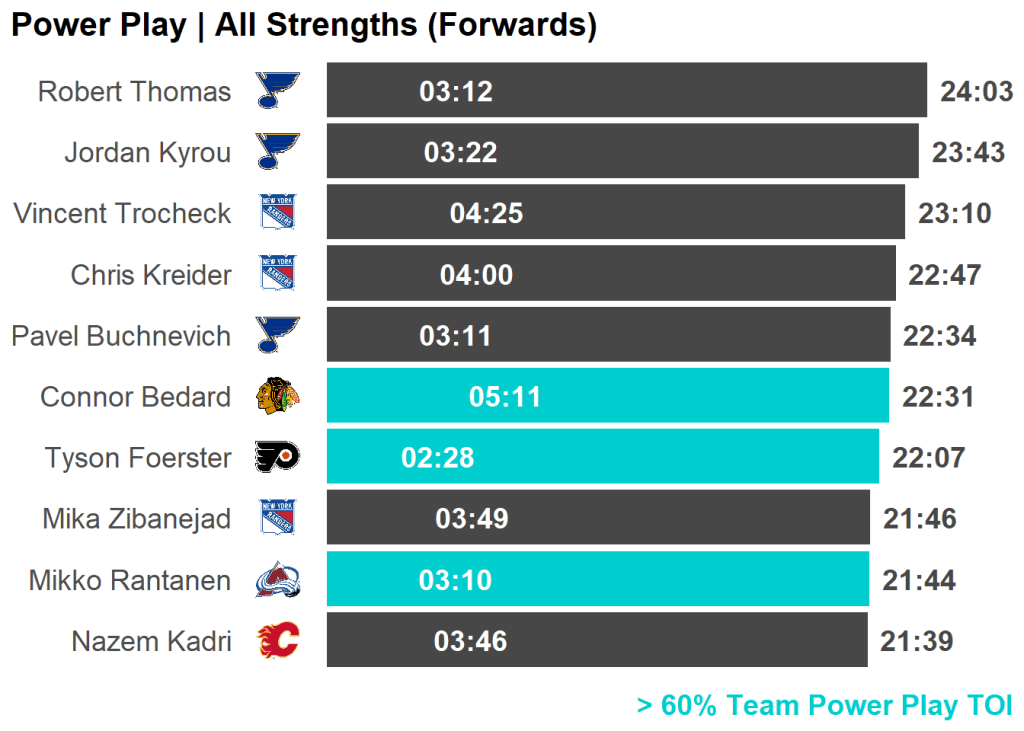
Task: Click the 05:11 power play value
Action: (505, 397)
